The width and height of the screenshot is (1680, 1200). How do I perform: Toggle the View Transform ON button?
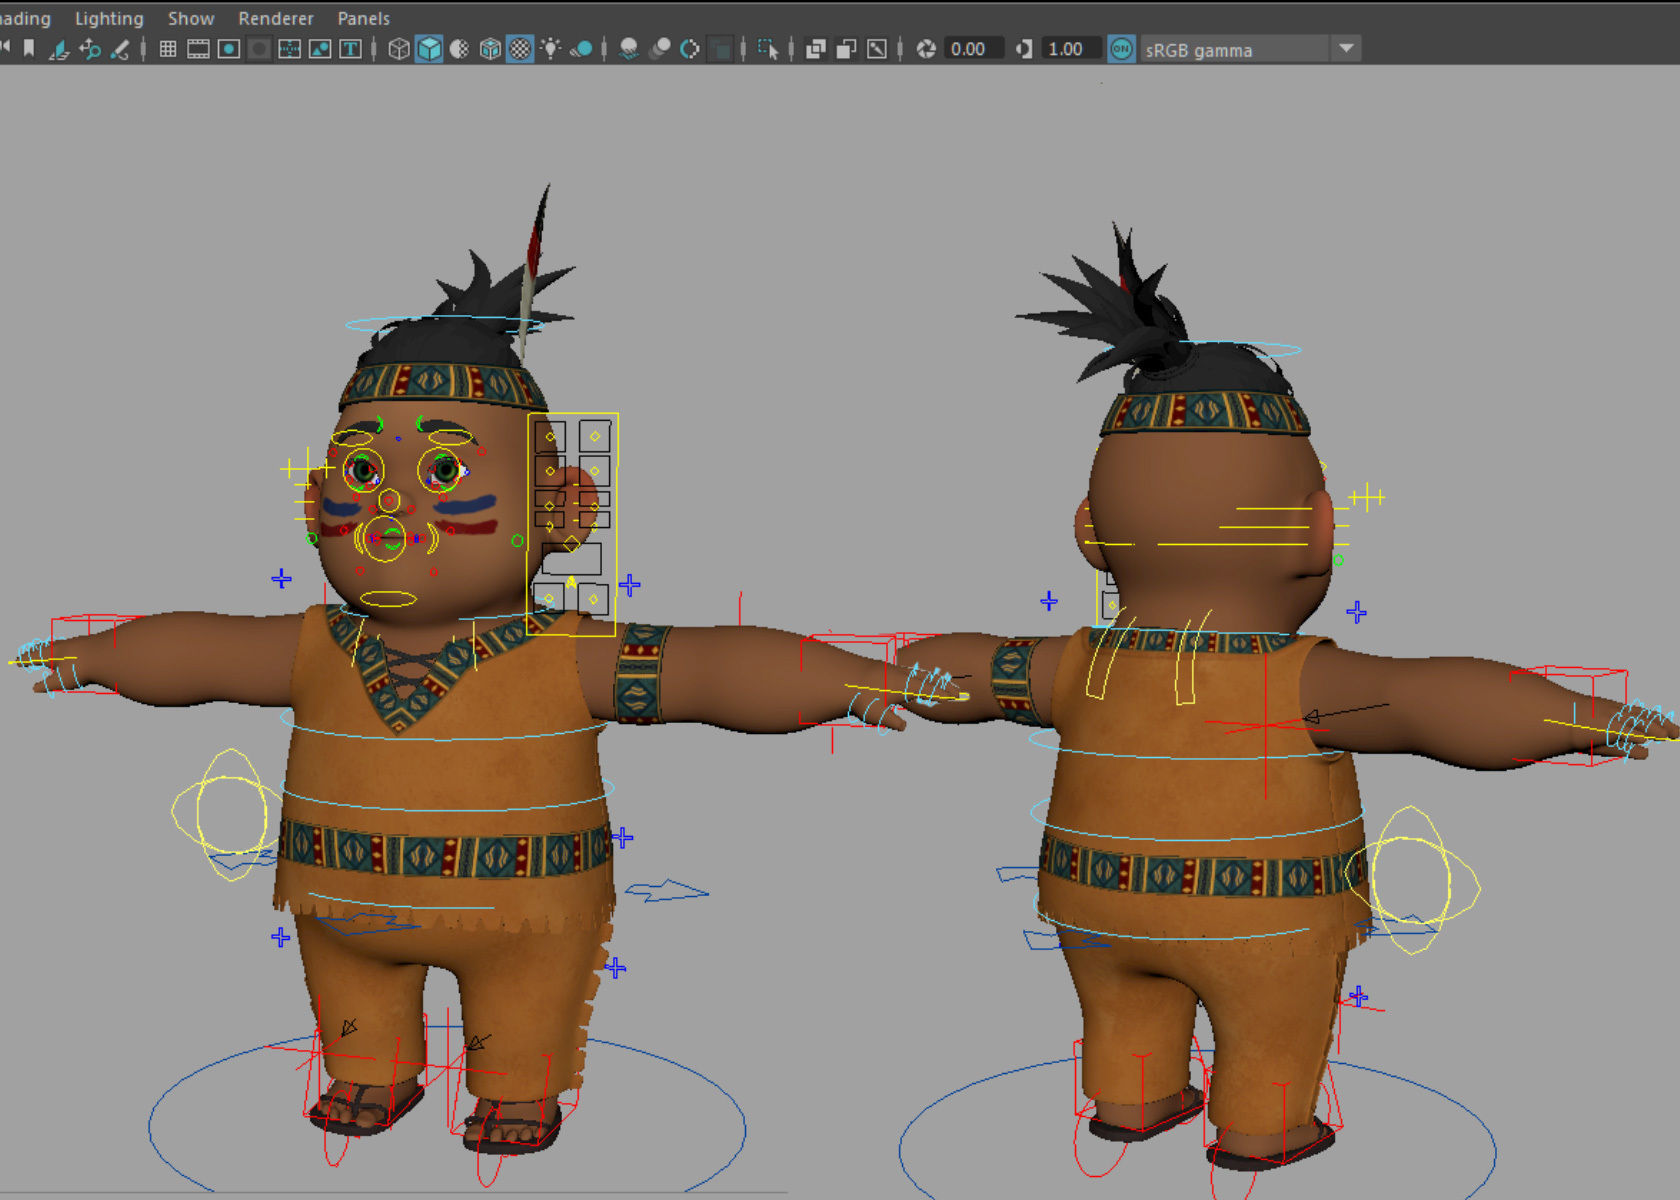pyautogui.click(x=1122, y=49)
